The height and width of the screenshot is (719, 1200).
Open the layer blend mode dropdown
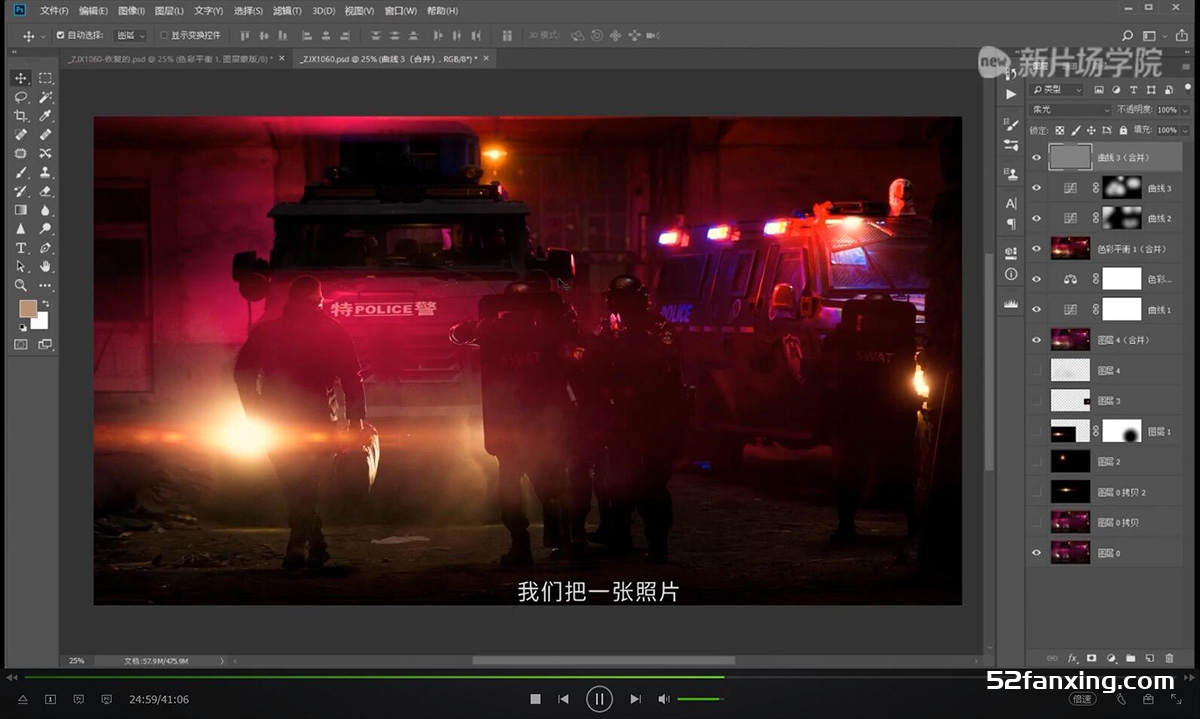(1070, 110)
